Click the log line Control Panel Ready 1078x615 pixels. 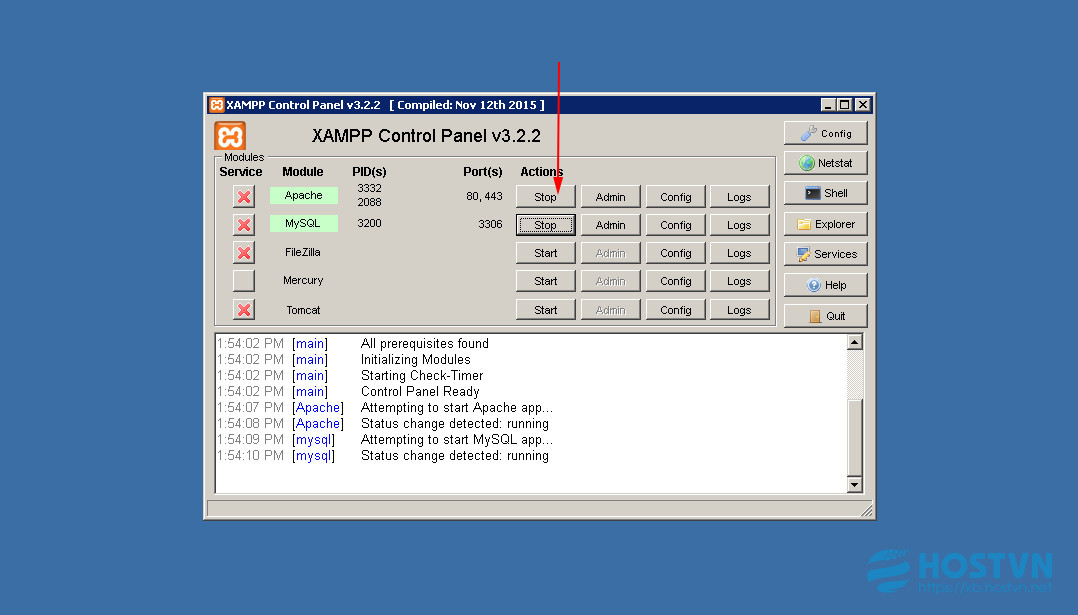point(420,392)
